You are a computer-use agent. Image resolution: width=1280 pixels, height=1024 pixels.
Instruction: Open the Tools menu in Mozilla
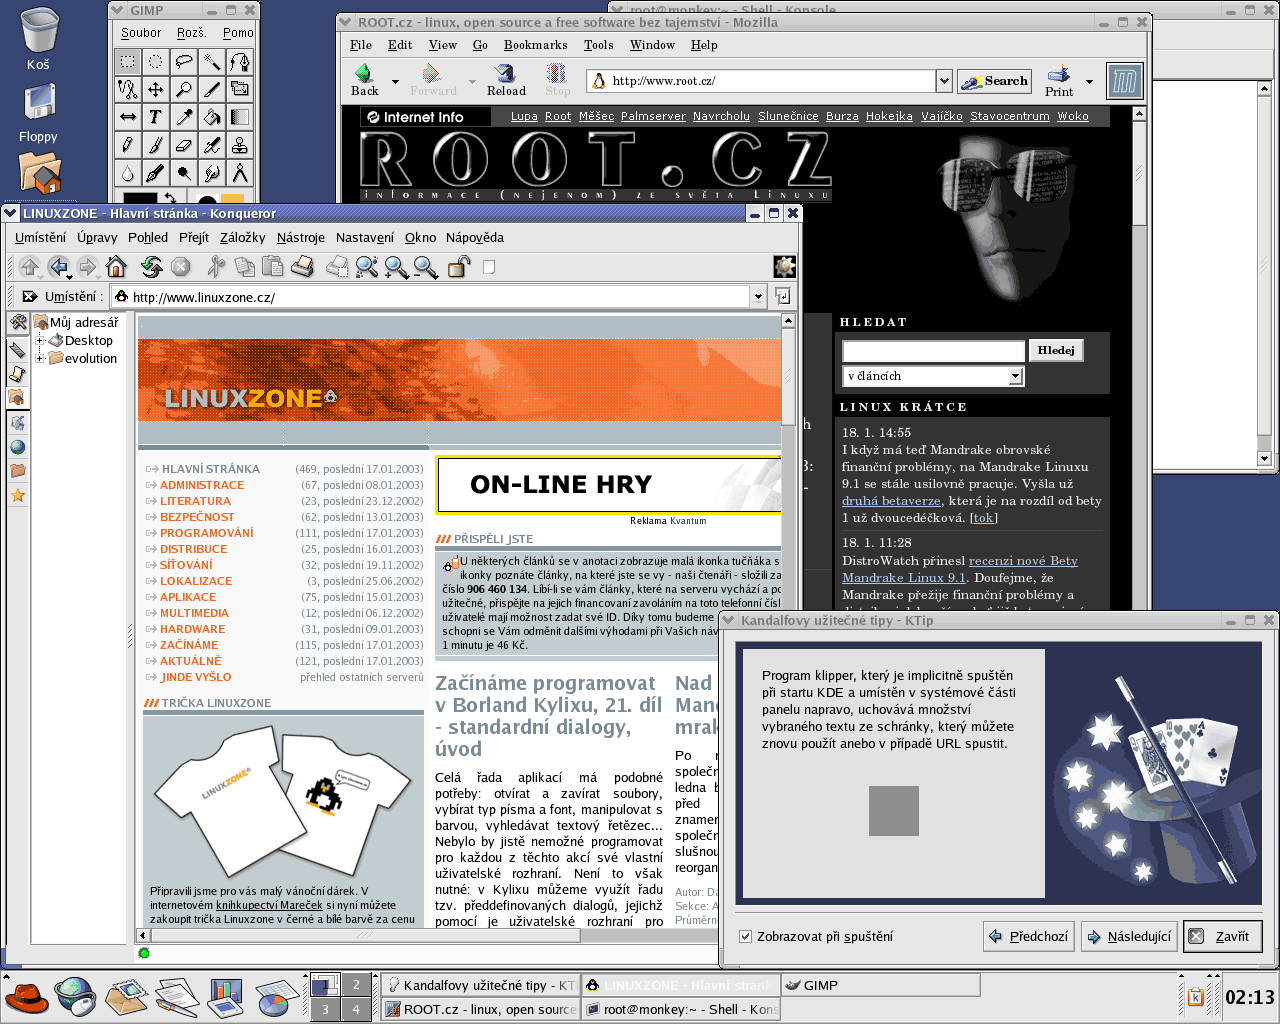click(598, 45)
